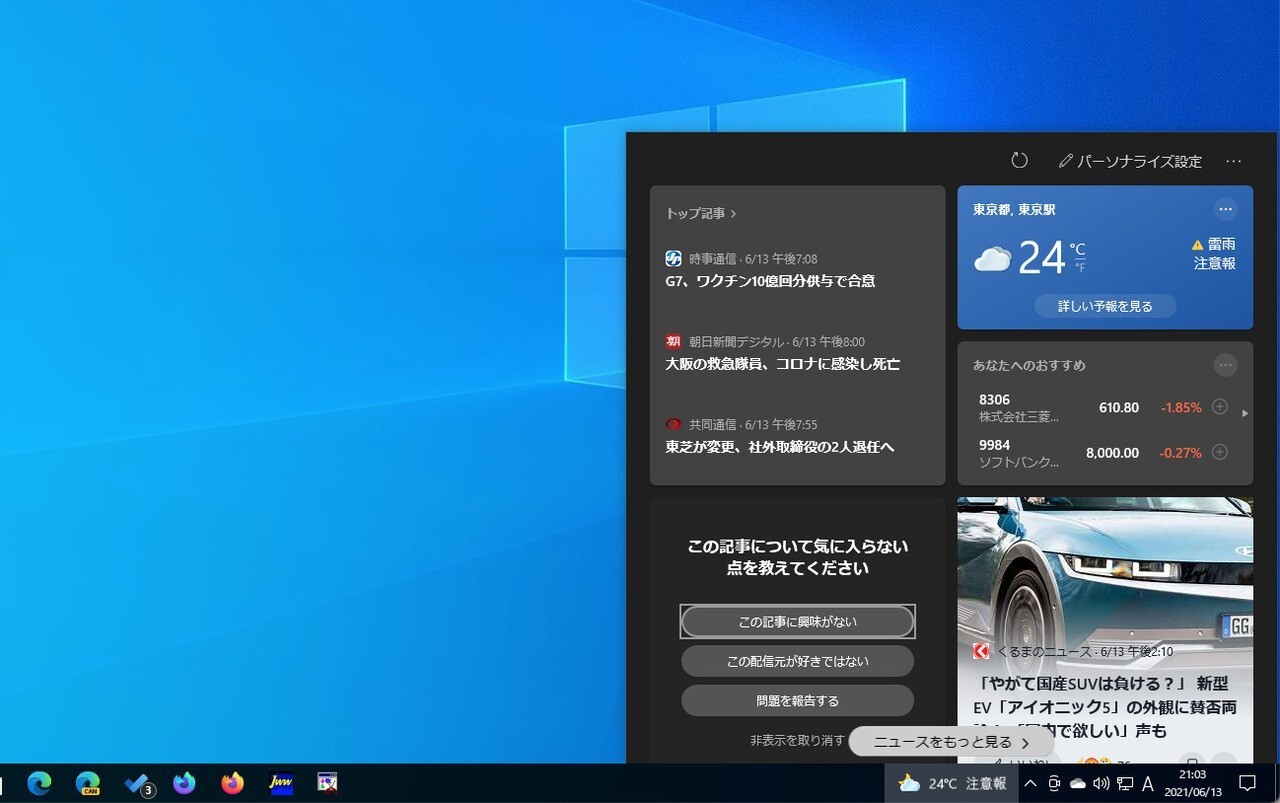Show next stocks using the right arrow
Viewport: 1280px width, 803px height.
pyautogui.click(x=1244, y=413)
